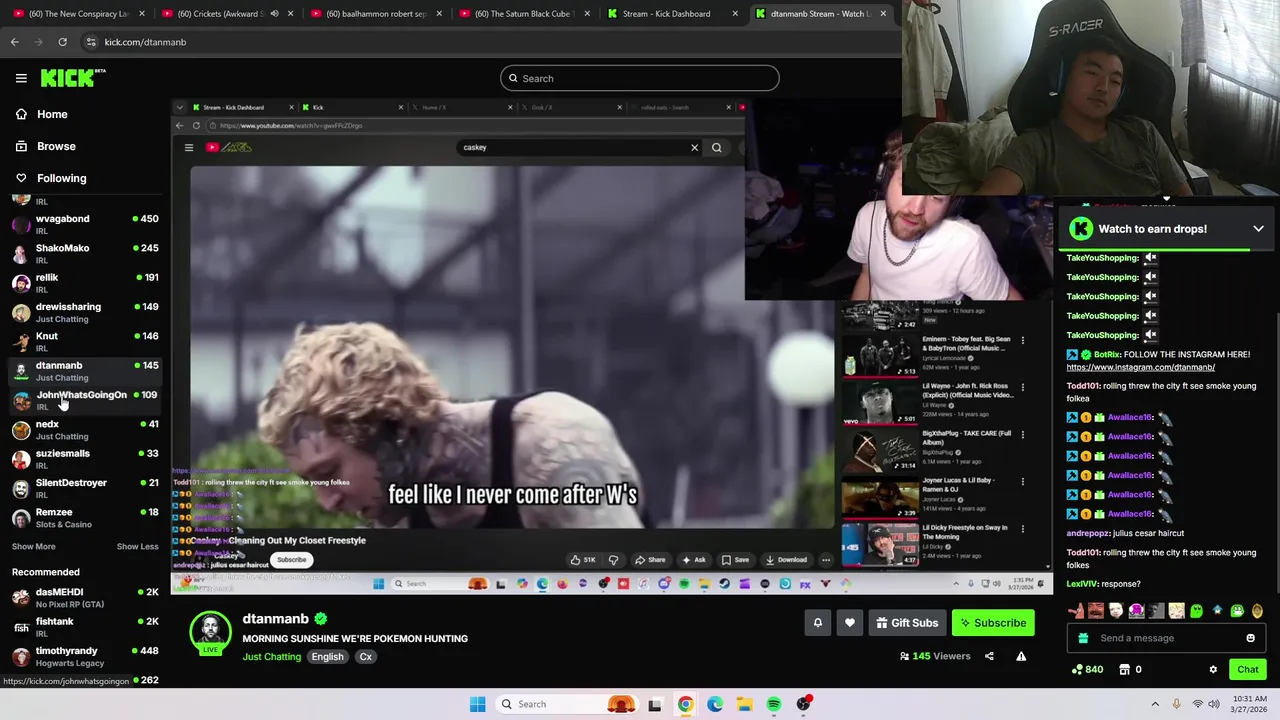Expand hidden system tray icons chevron
This screenshot has height=720, width=1280.
coord(1155,704)
